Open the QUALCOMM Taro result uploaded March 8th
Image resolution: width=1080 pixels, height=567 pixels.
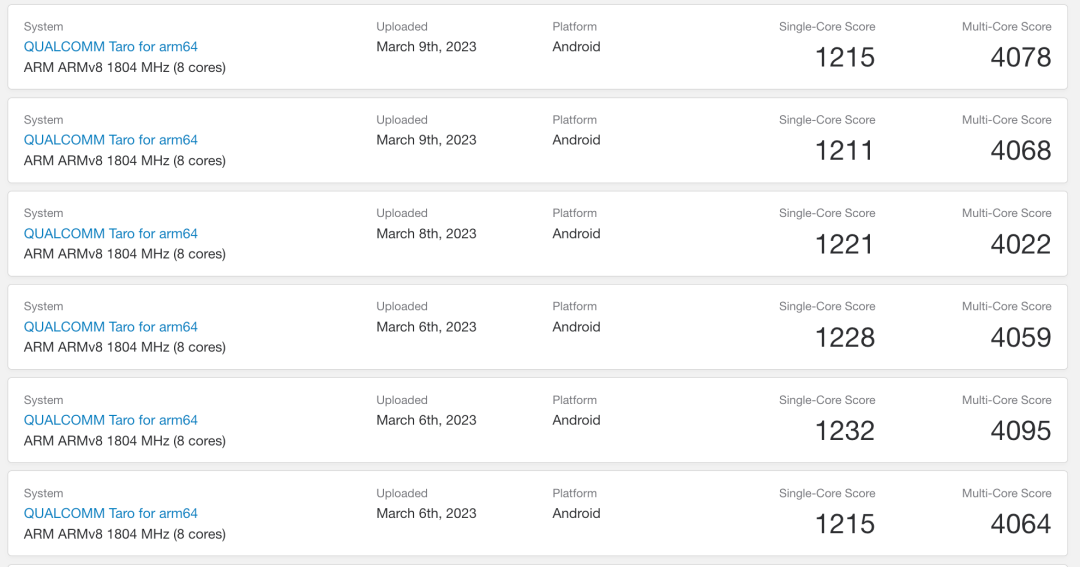pyautogui.click(x=111, y=233)
